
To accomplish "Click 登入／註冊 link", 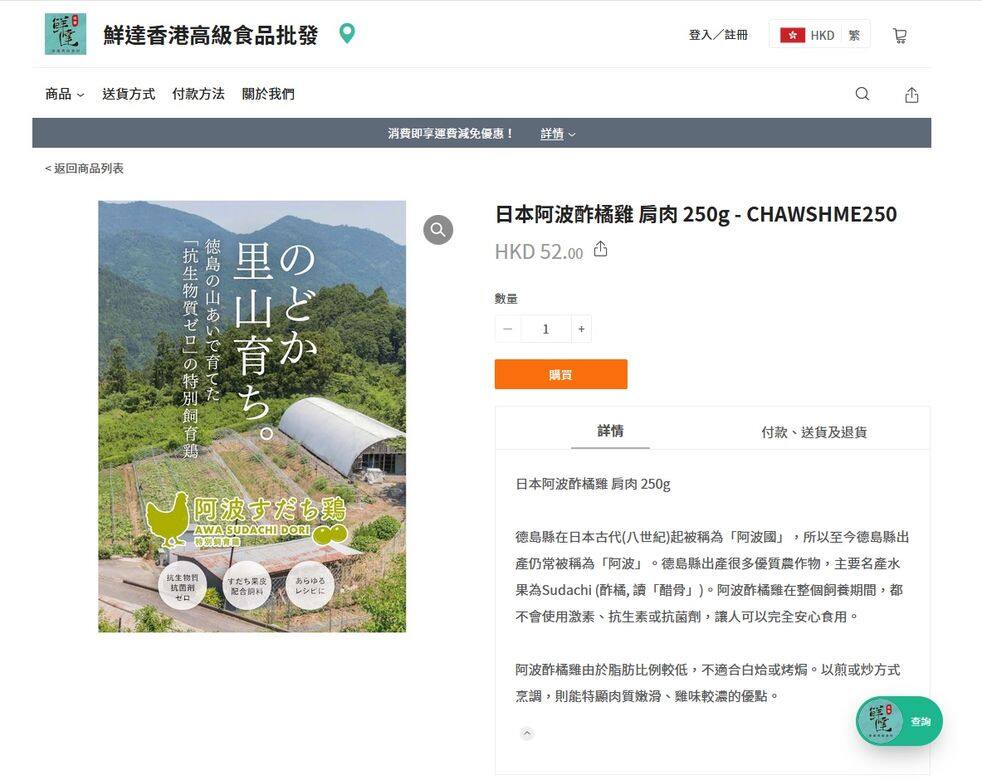I will 718,35.
